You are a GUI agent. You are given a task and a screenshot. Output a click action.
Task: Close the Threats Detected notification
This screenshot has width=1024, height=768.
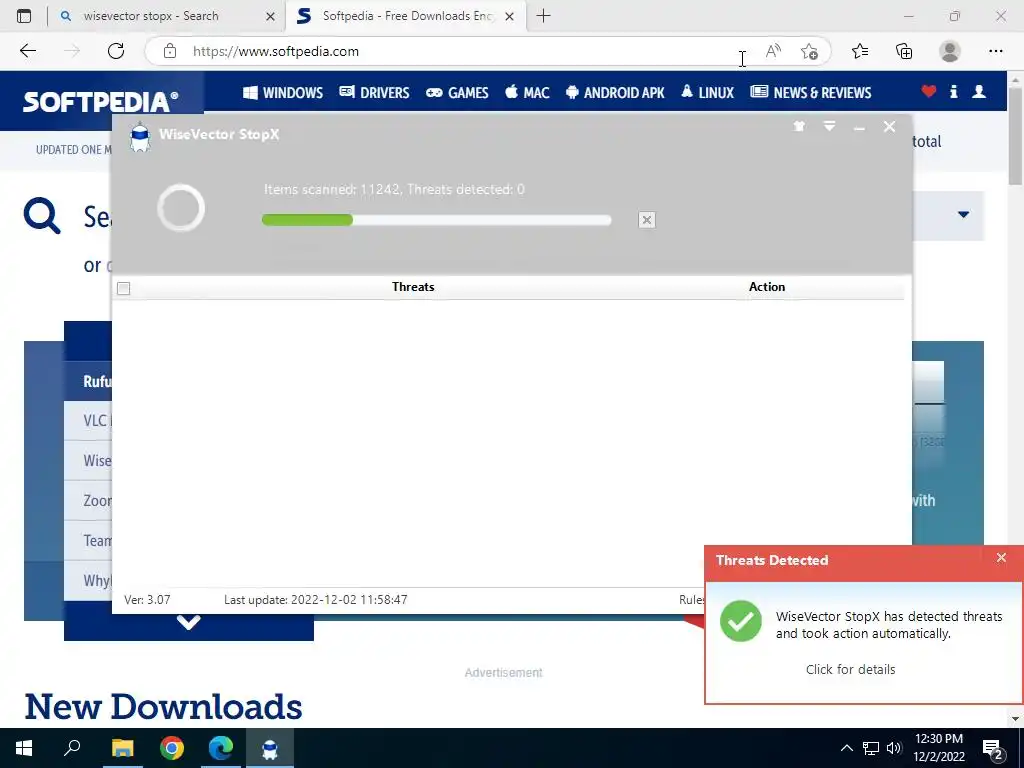click(1001, 558)
